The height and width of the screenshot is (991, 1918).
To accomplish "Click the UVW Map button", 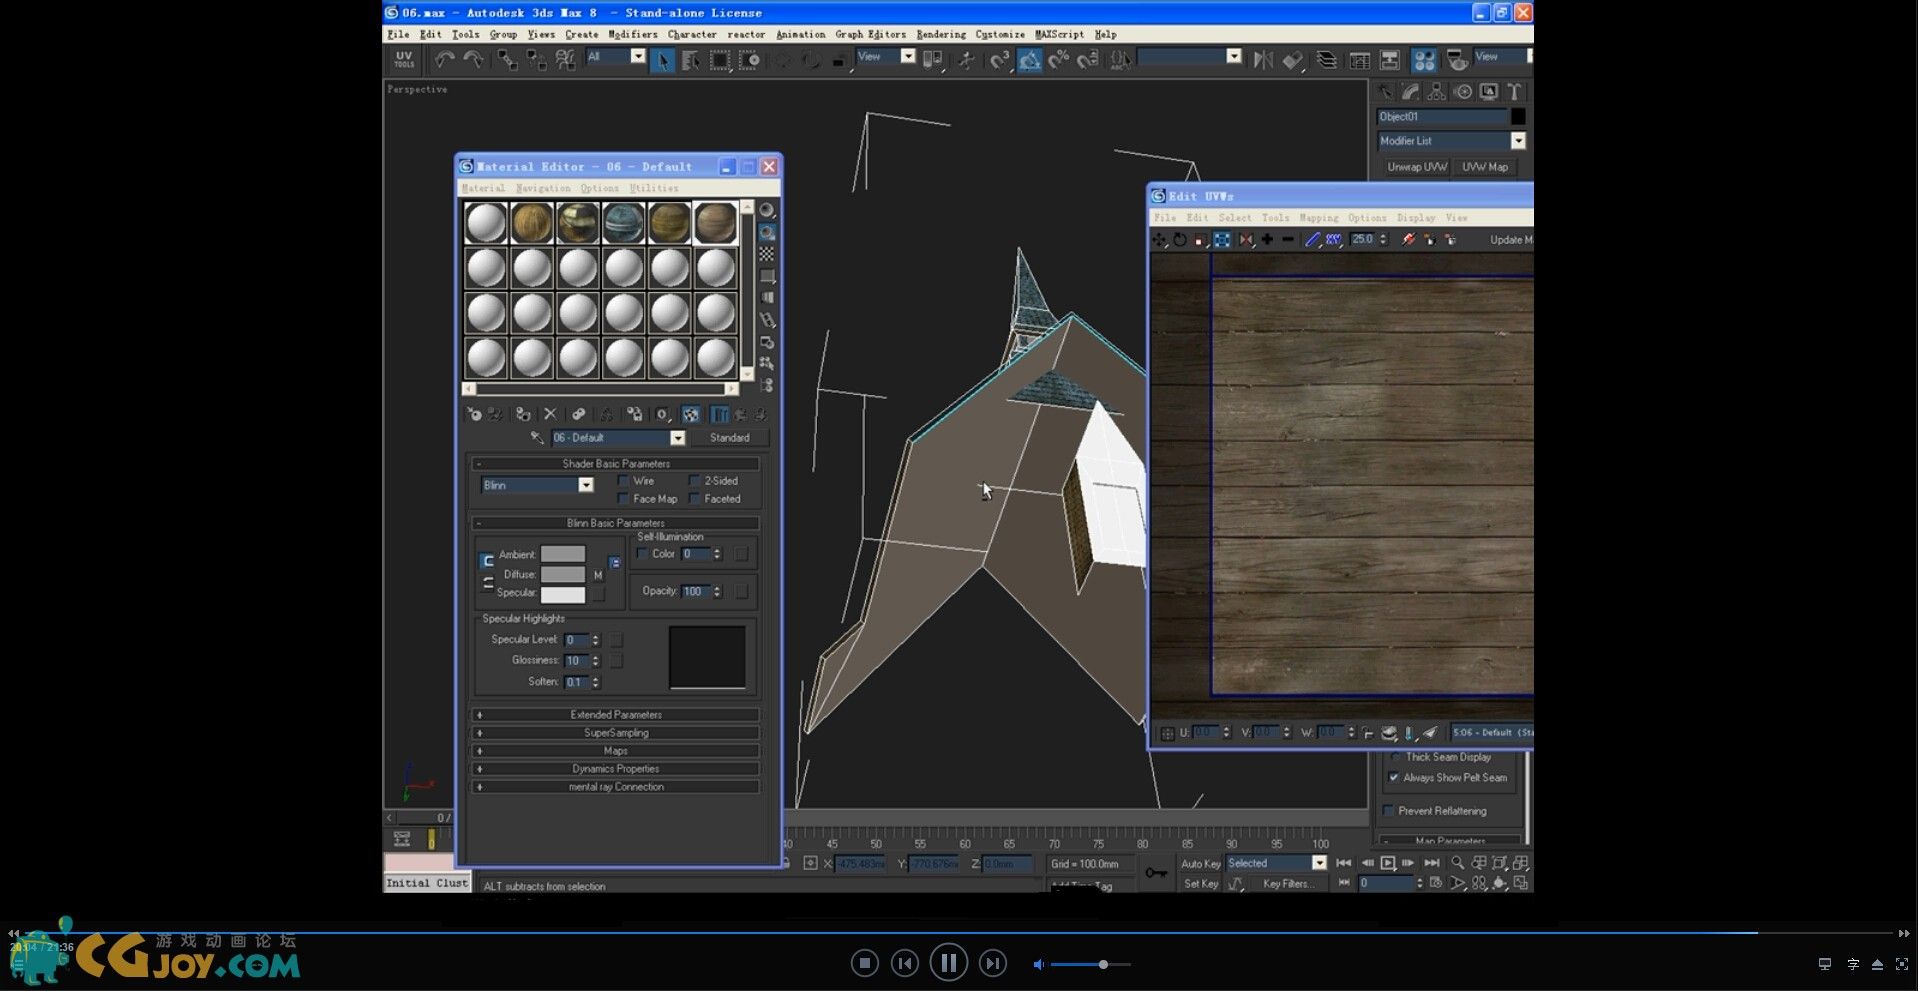I will tap(1484, 167).
